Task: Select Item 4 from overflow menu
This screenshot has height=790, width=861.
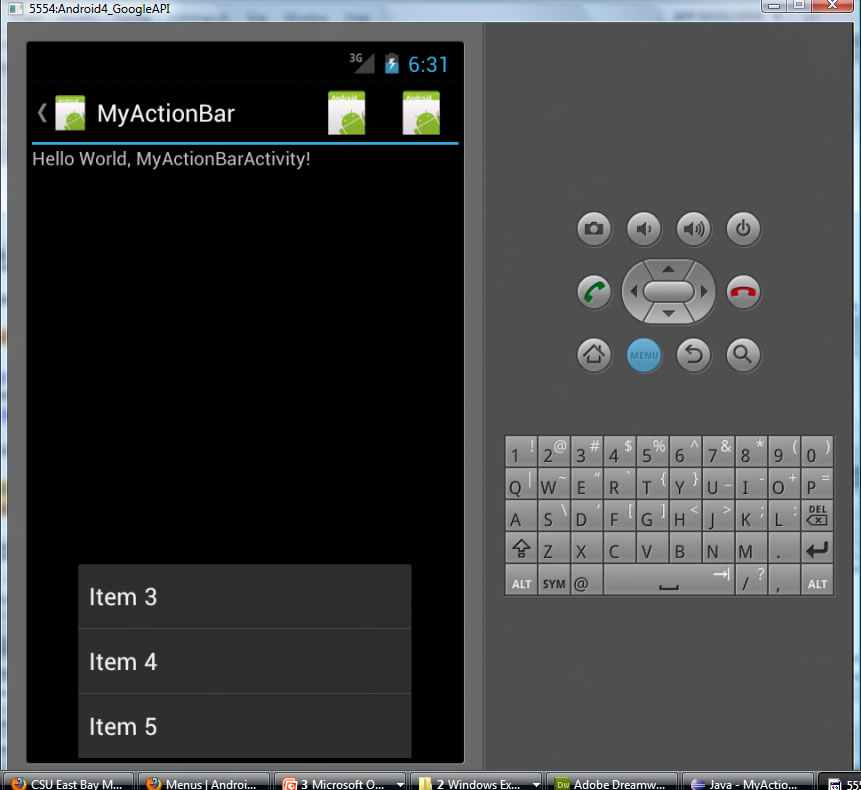Action: 244,661
